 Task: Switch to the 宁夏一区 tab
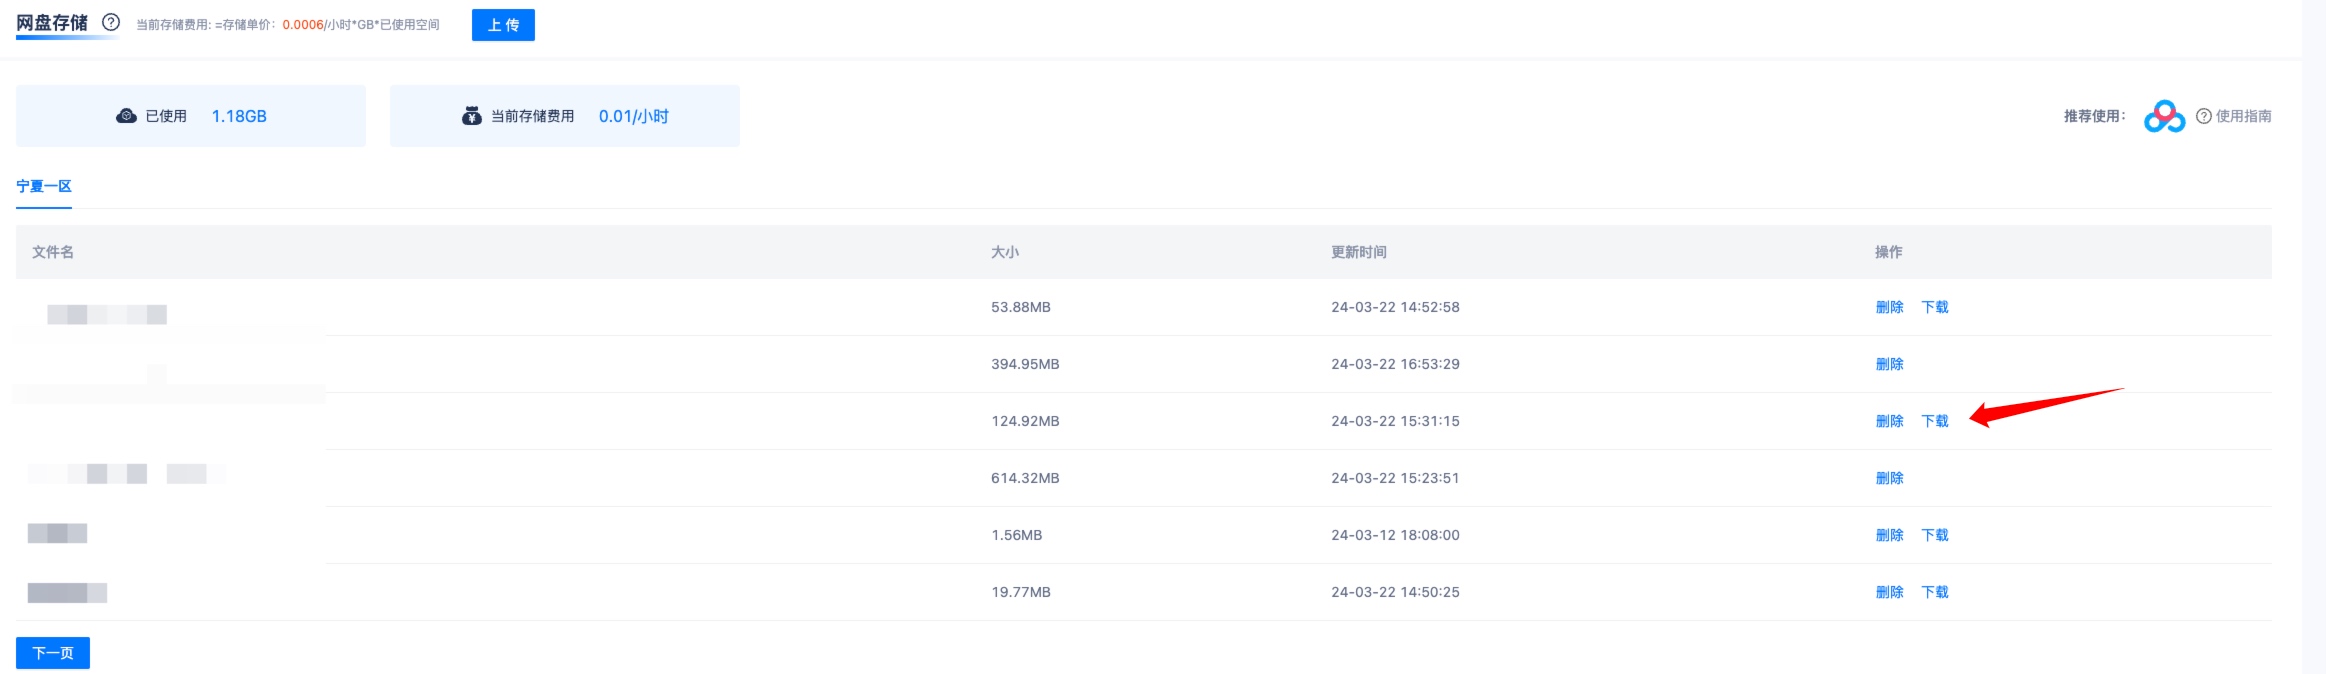[x=44, y=186]
